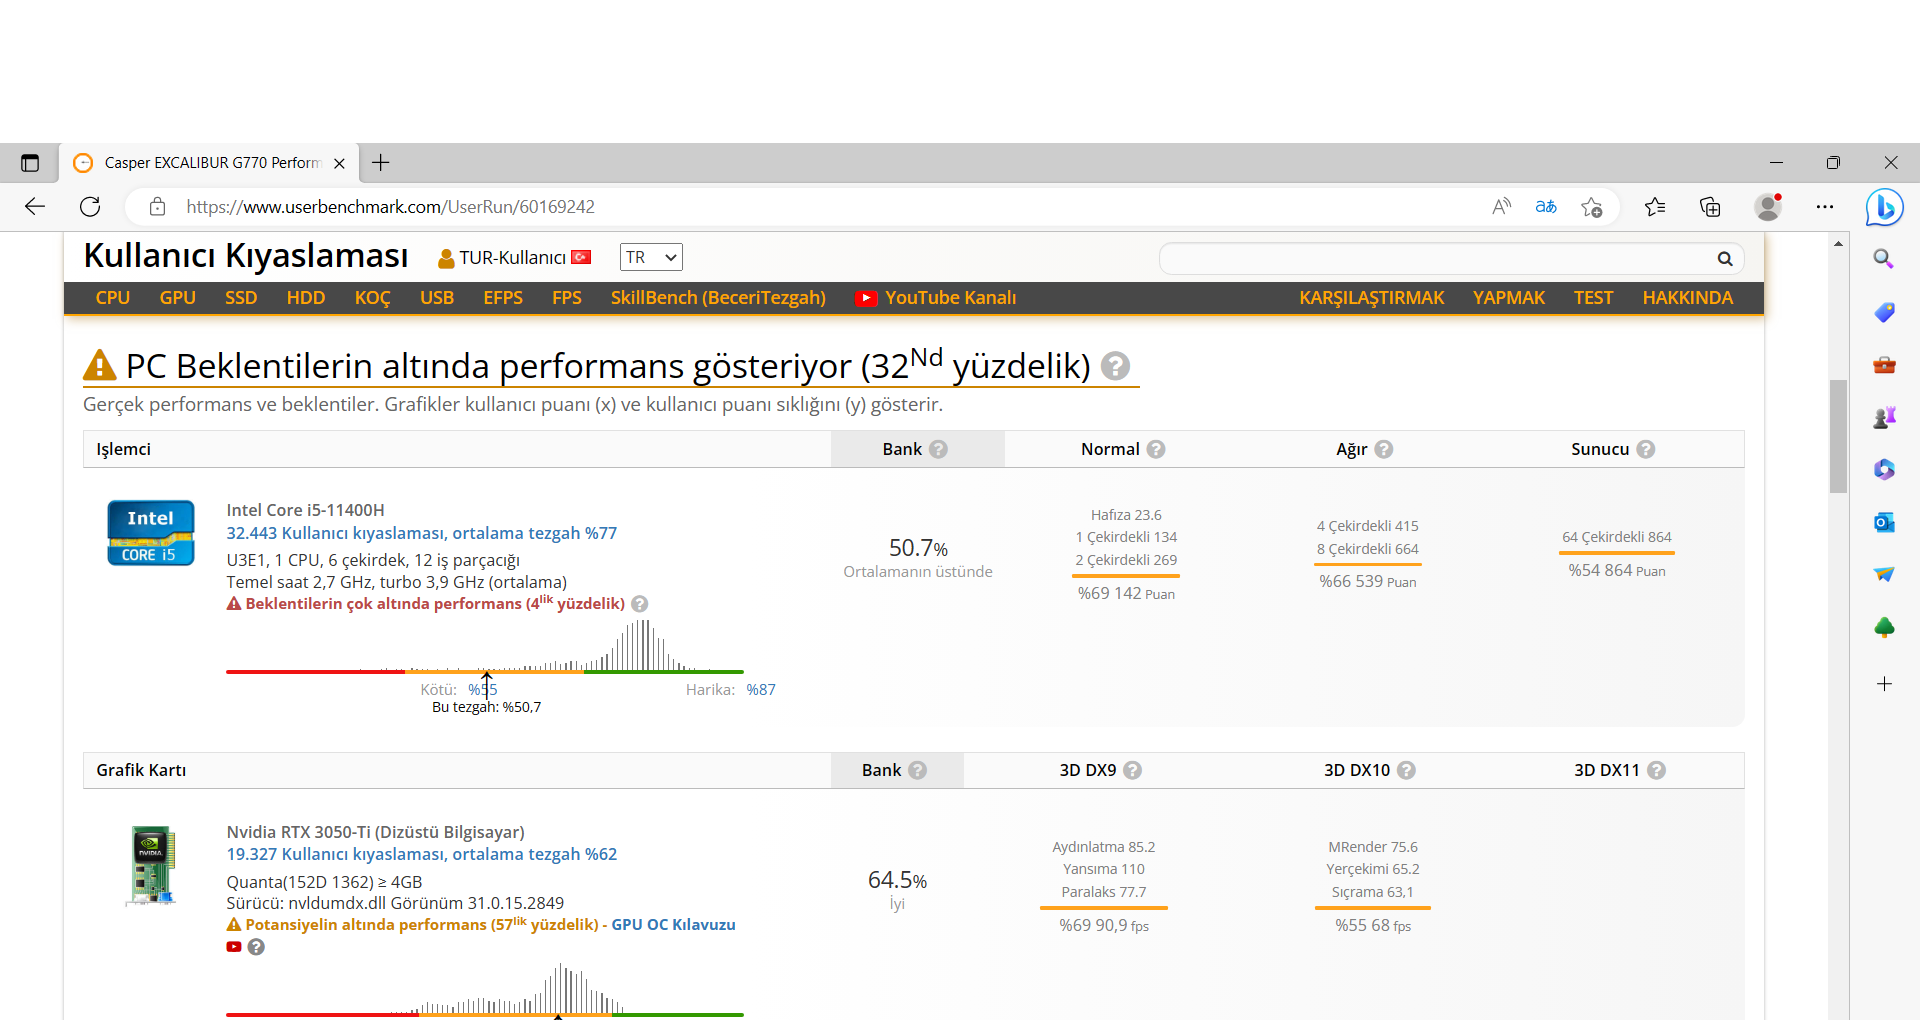Click help icon next to Sunucu

(1646, 450)
